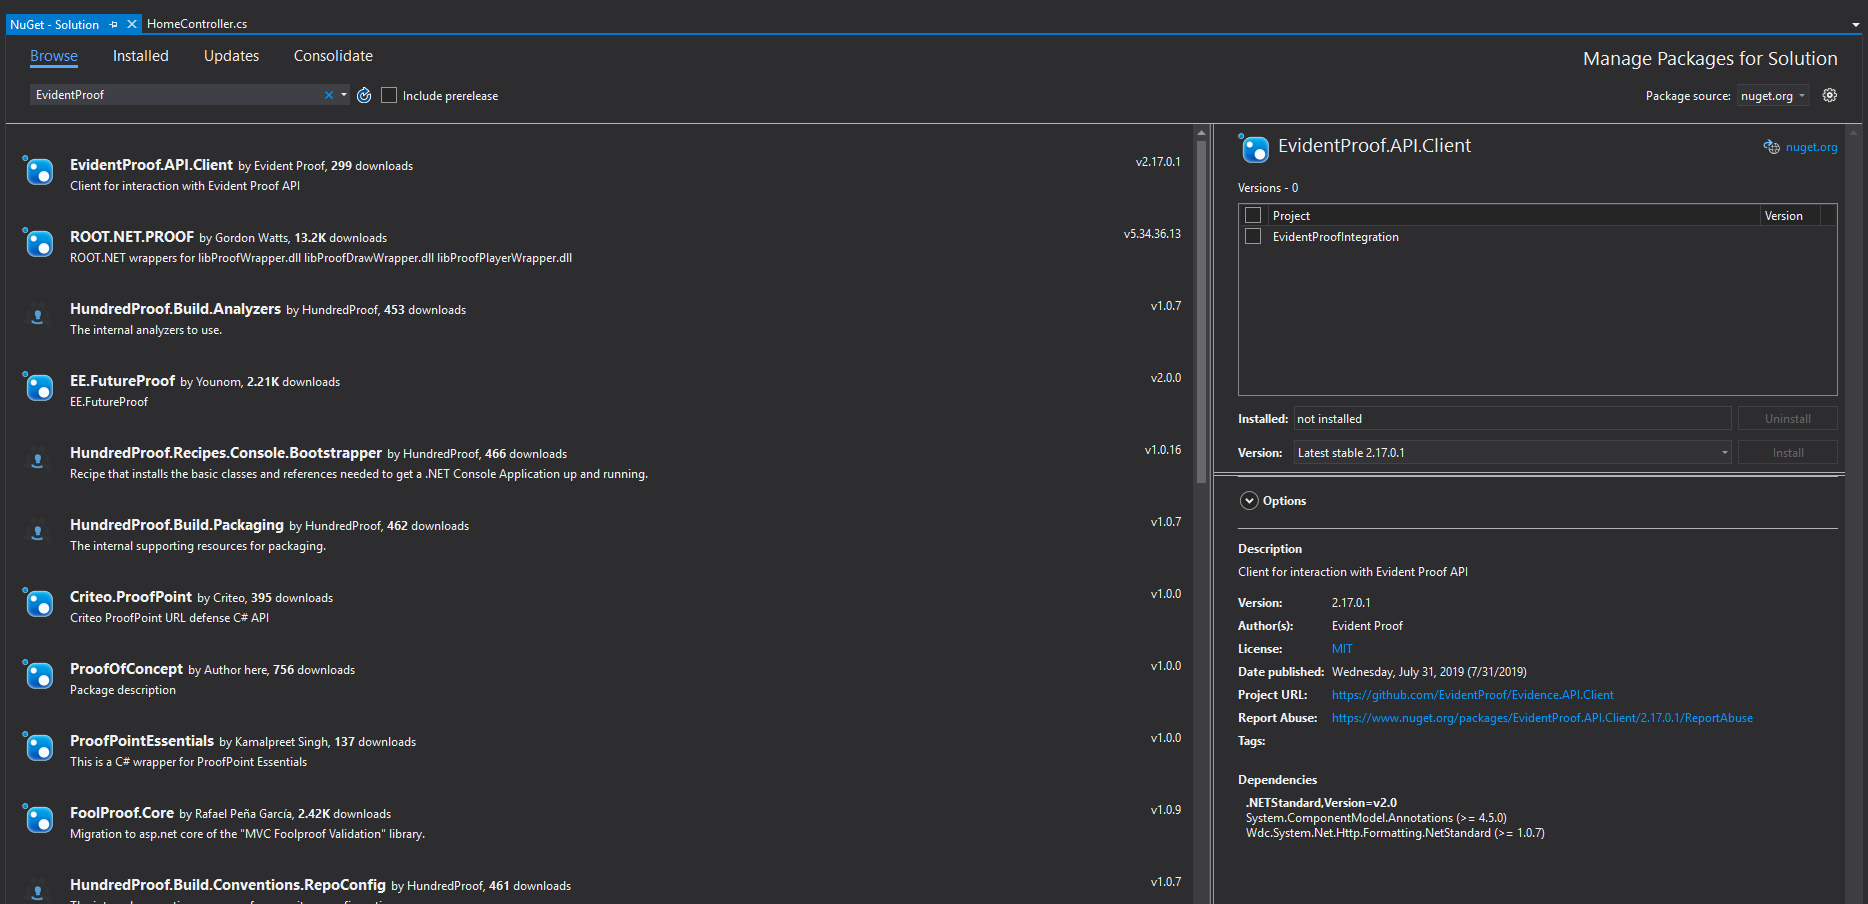Image resolution: width=1868 pixels, height=904 pixels.
Task: Open the Version selection dropdown
Action: 1512,452
